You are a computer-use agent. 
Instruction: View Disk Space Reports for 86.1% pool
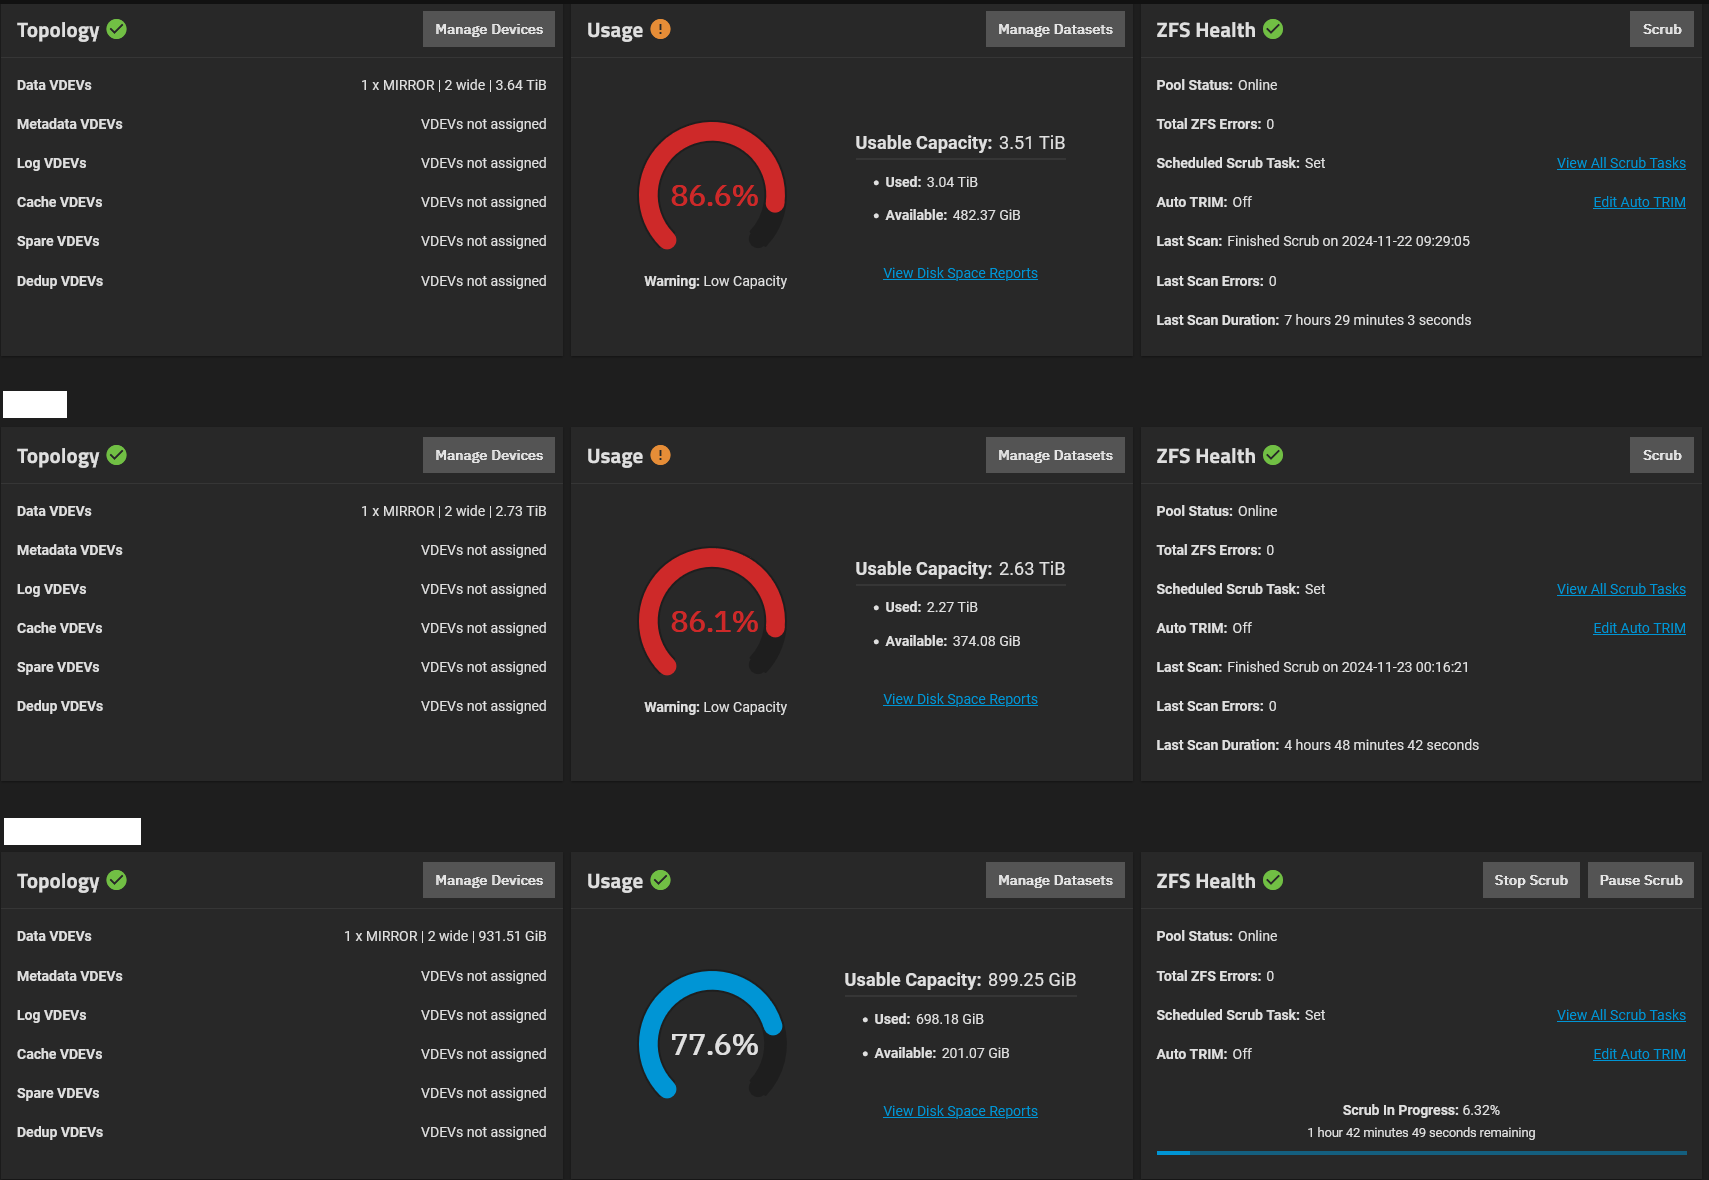pyautogui.click(x=960, y=699)
